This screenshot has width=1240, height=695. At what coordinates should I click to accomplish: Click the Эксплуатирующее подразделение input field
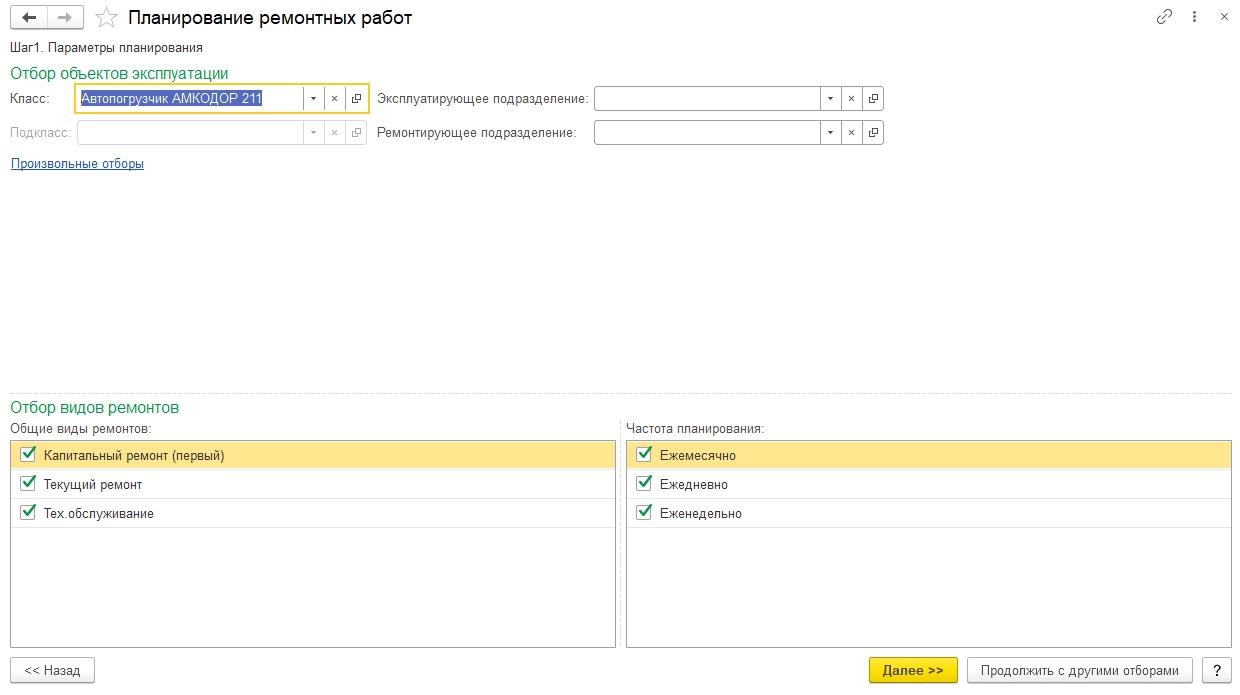click(707, 99)
